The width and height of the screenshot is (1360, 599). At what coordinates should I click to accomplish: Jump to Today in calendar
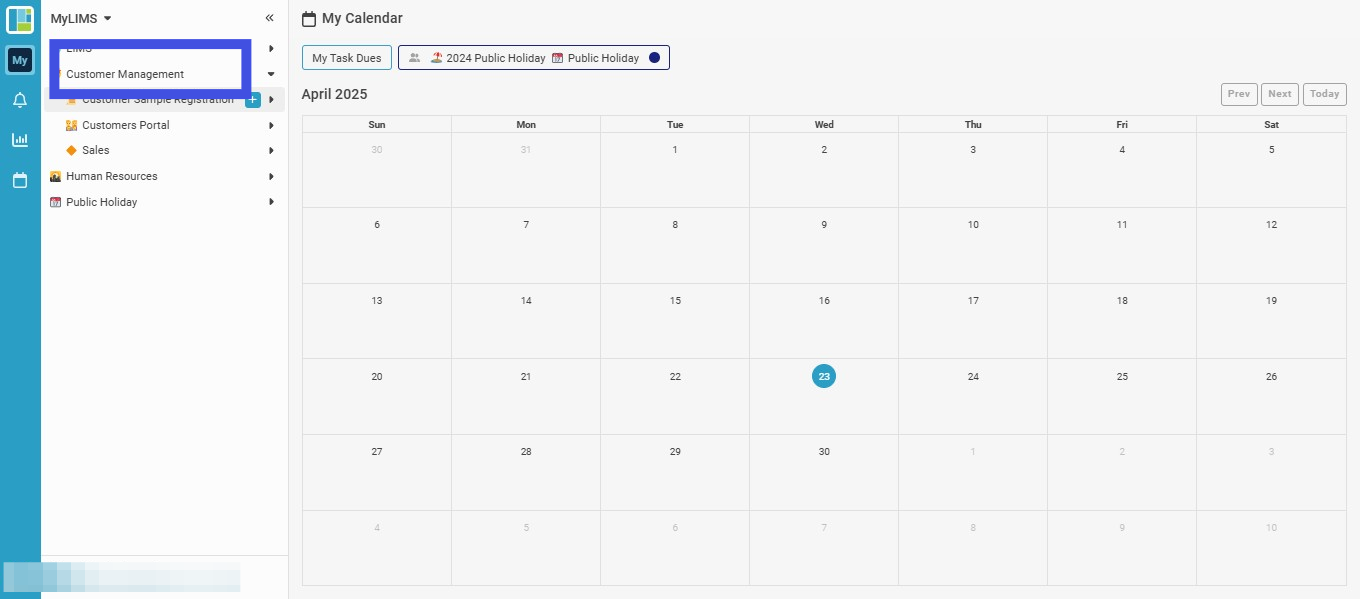tap(1325, 94)
